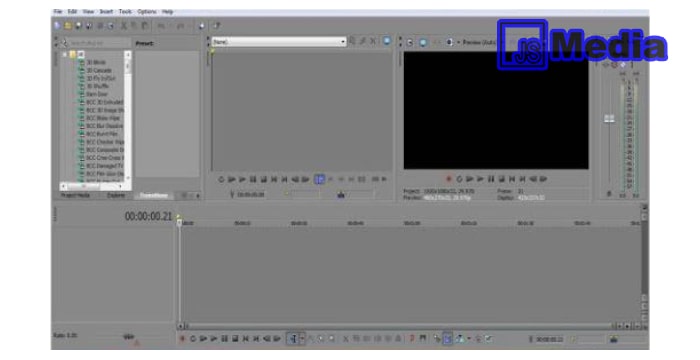700x360 pixels.
Task: Open the Options menu
Action: pyautogui.click(x=147, y=12)
